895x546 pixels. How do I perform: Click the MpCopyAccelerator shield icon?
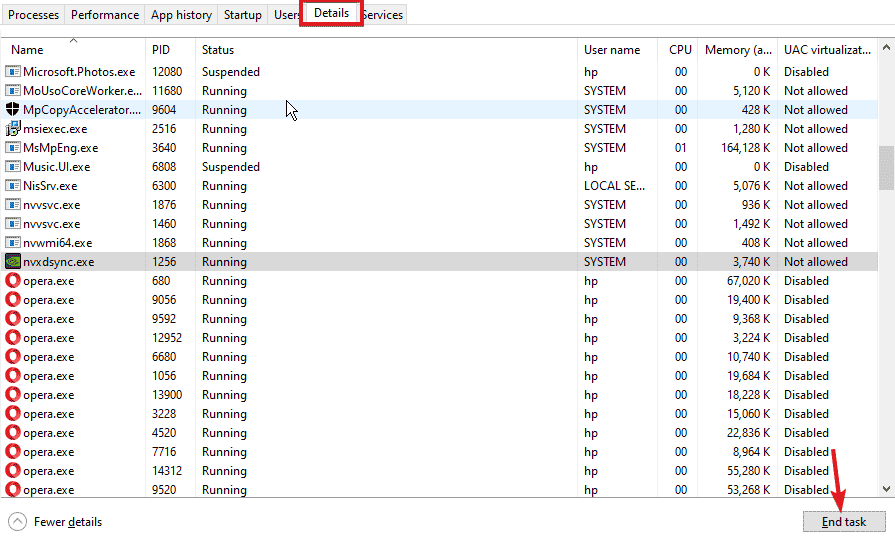(x=13, y=109)
